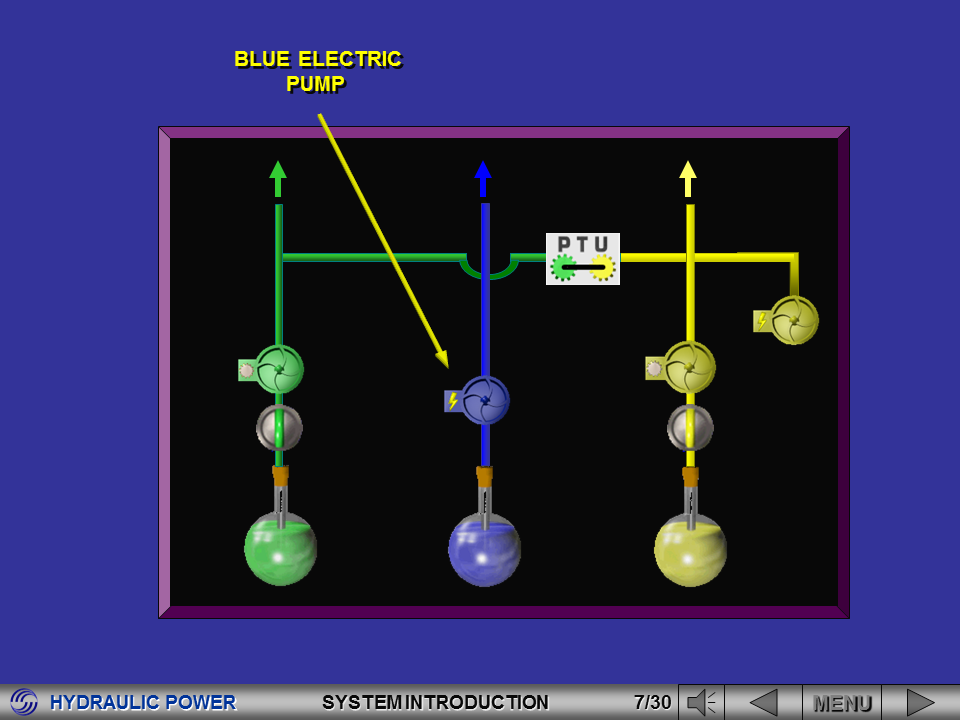960x720 pixels.
Task: Select the green engine-driven pump icon
Action: coord(278,368)
